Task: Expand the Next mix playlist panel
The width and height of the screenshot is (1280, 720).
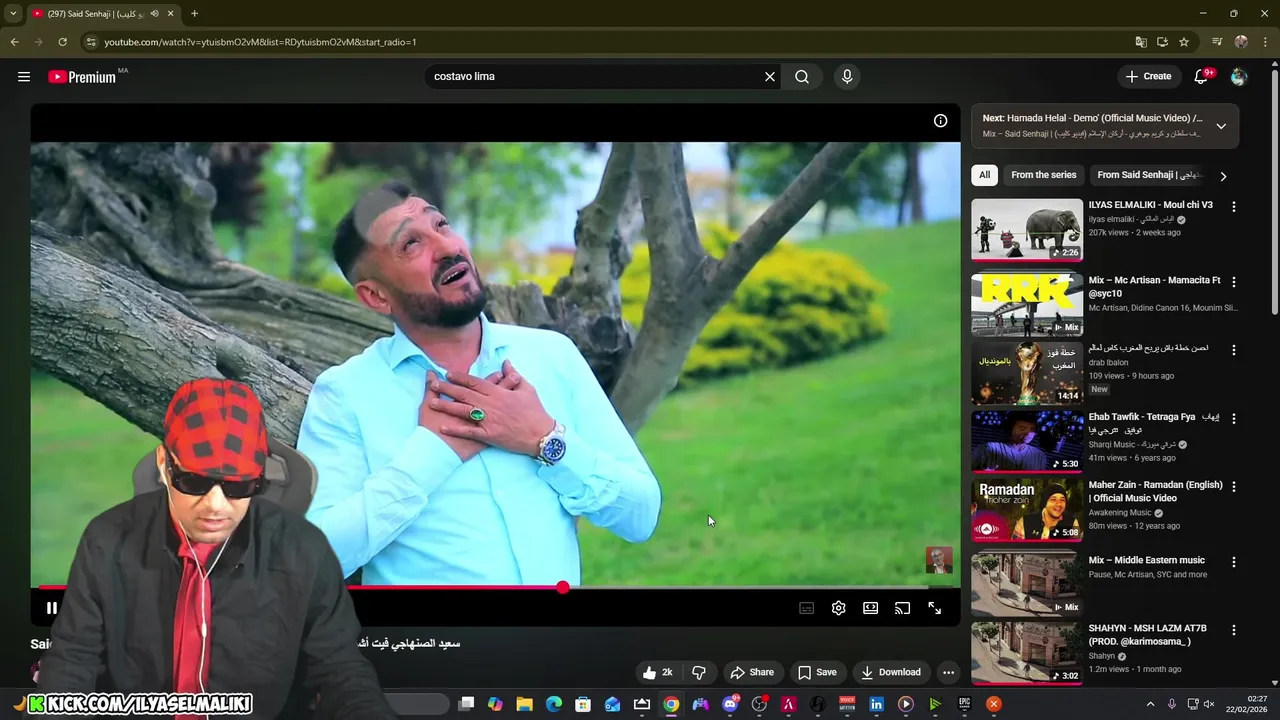Action: 1221,126
